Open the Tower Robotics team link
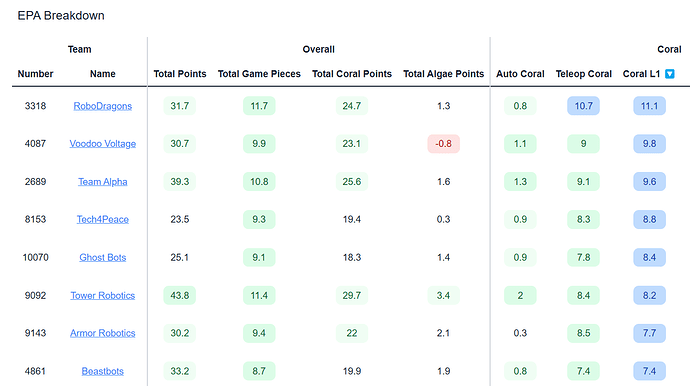690x386 pixels. click(x=103, y=295)
